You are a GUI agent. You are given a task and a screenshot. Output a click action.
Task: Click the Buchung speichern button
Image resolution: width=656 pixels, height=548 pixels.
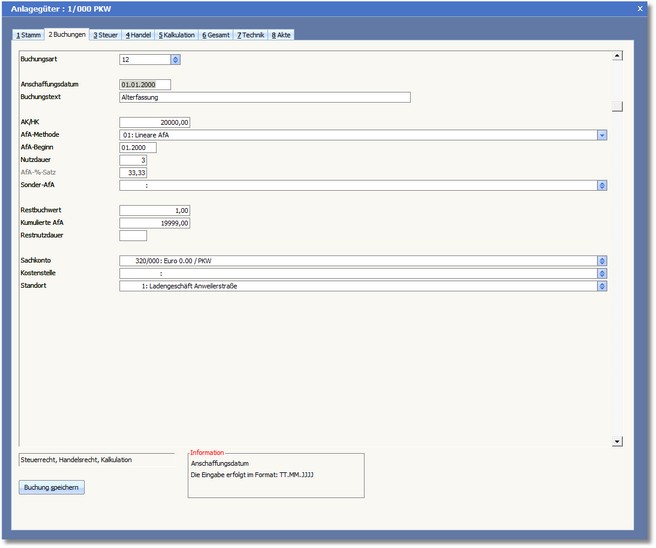click(x=52, y=487)
